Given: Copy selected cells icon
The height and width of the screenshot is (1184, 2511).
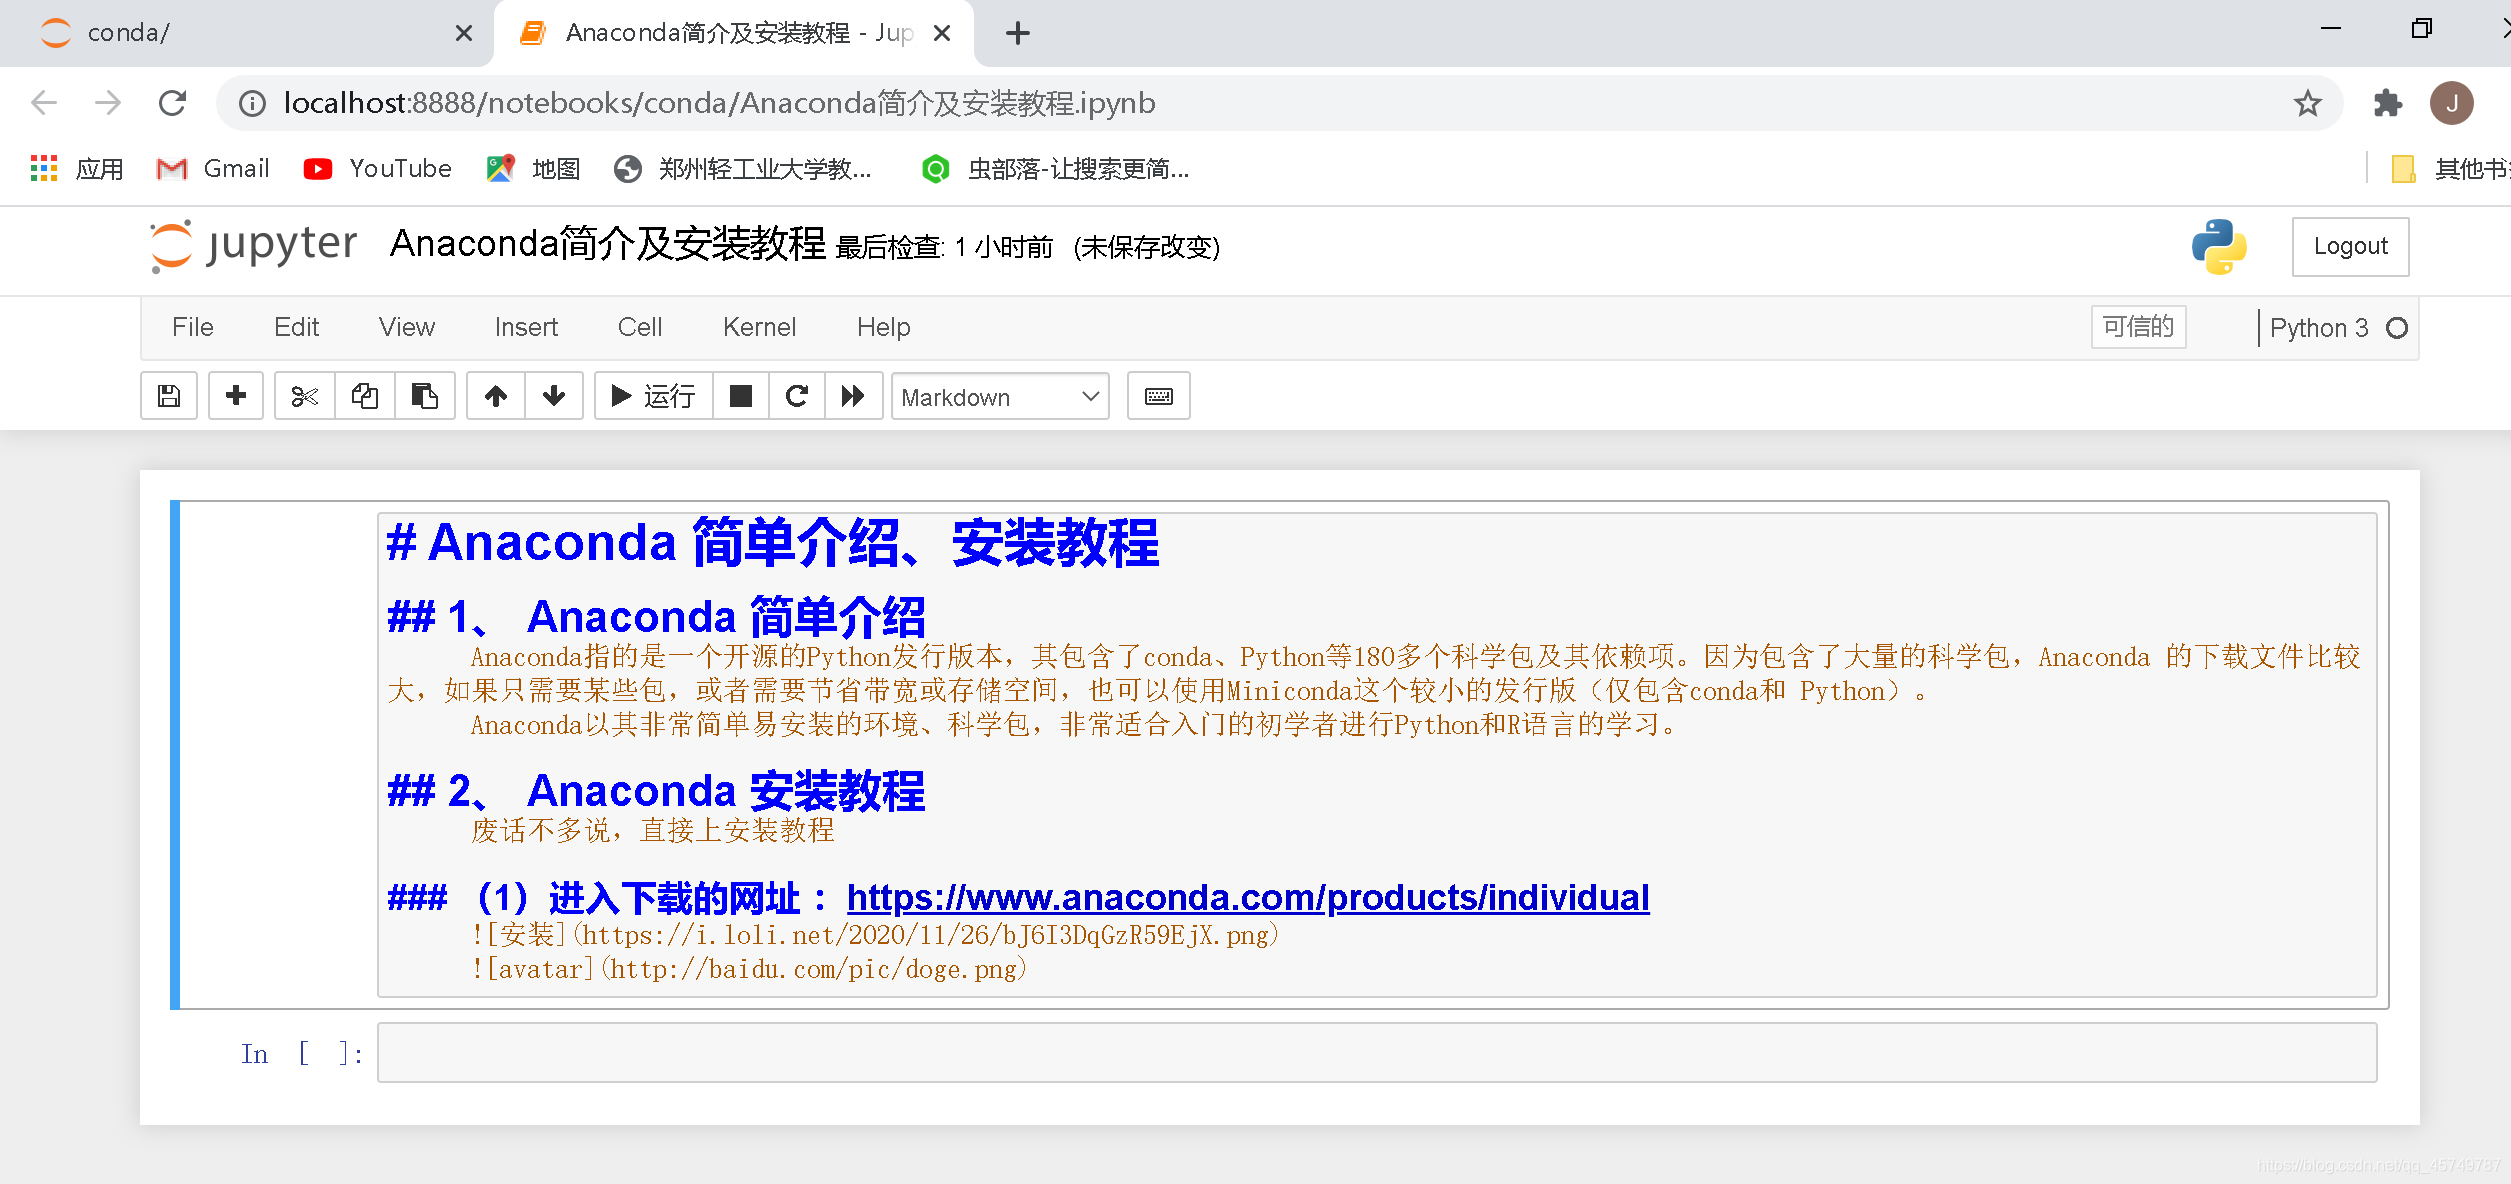Looking at the screenshot, I should [365, 397].
